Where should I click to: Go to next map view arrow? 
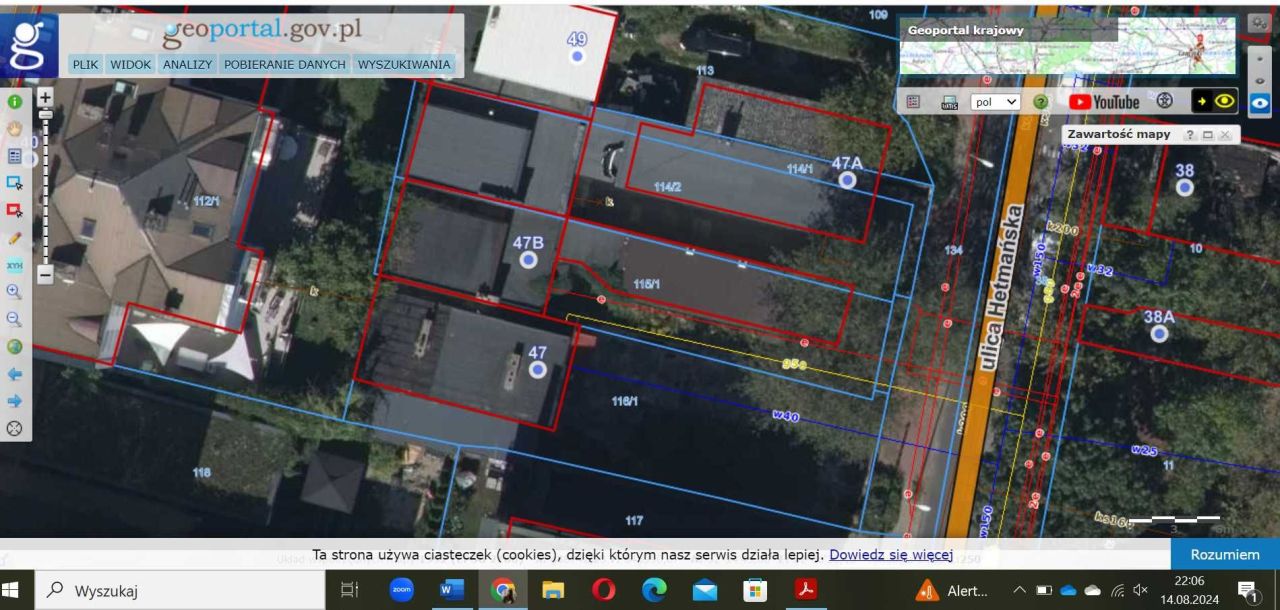tap(14, 401)
